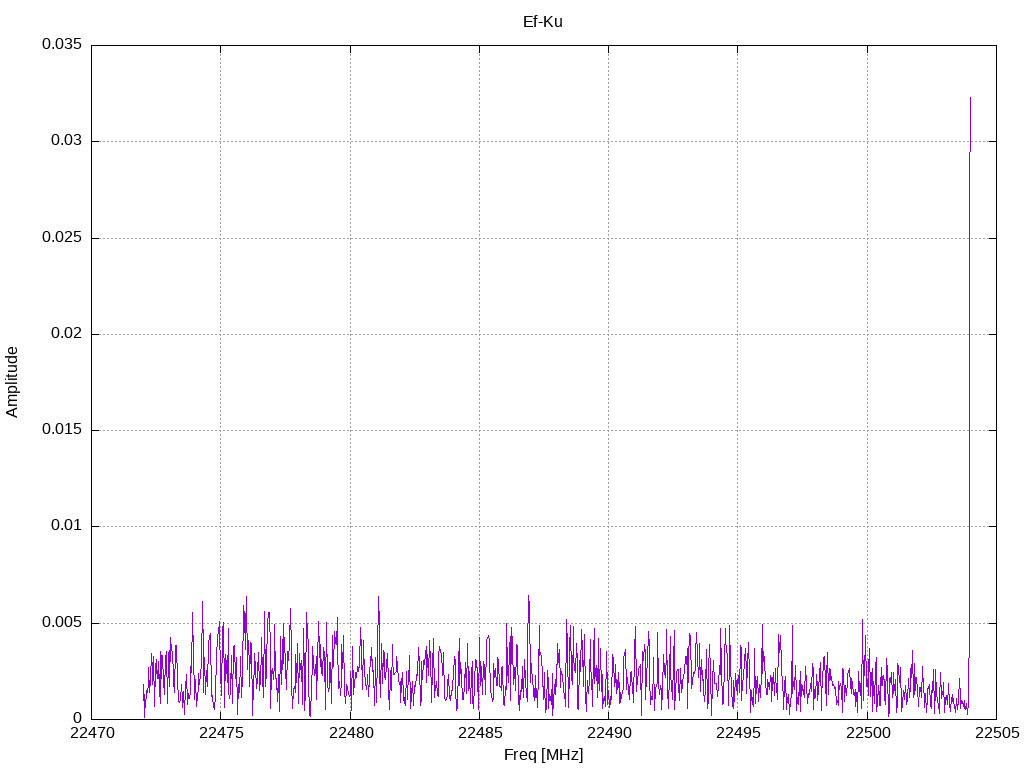Click the 22495 x-axis tick label
Screen dimensions: 1024x768
(x=739, y=733)
